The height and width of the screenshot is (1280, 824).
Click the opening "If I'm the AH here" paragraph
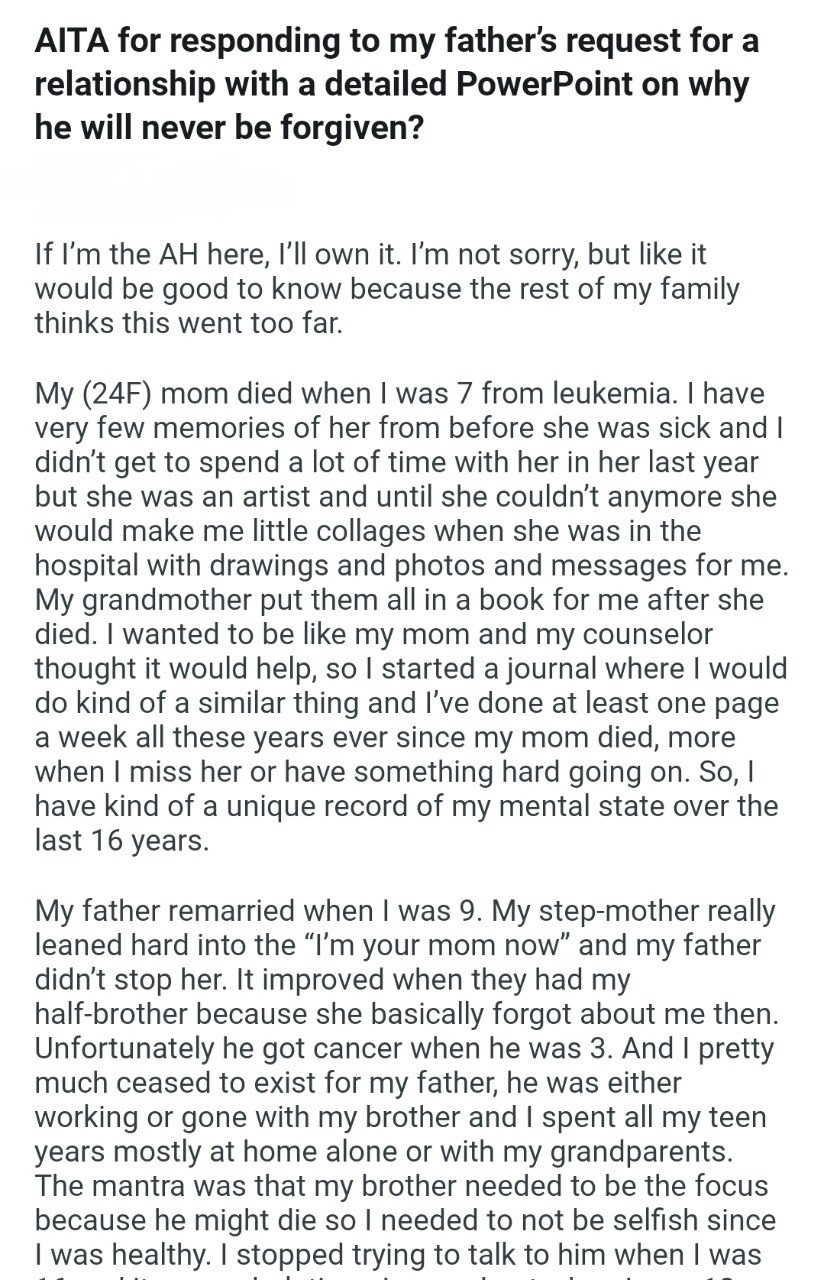point(387,289)
